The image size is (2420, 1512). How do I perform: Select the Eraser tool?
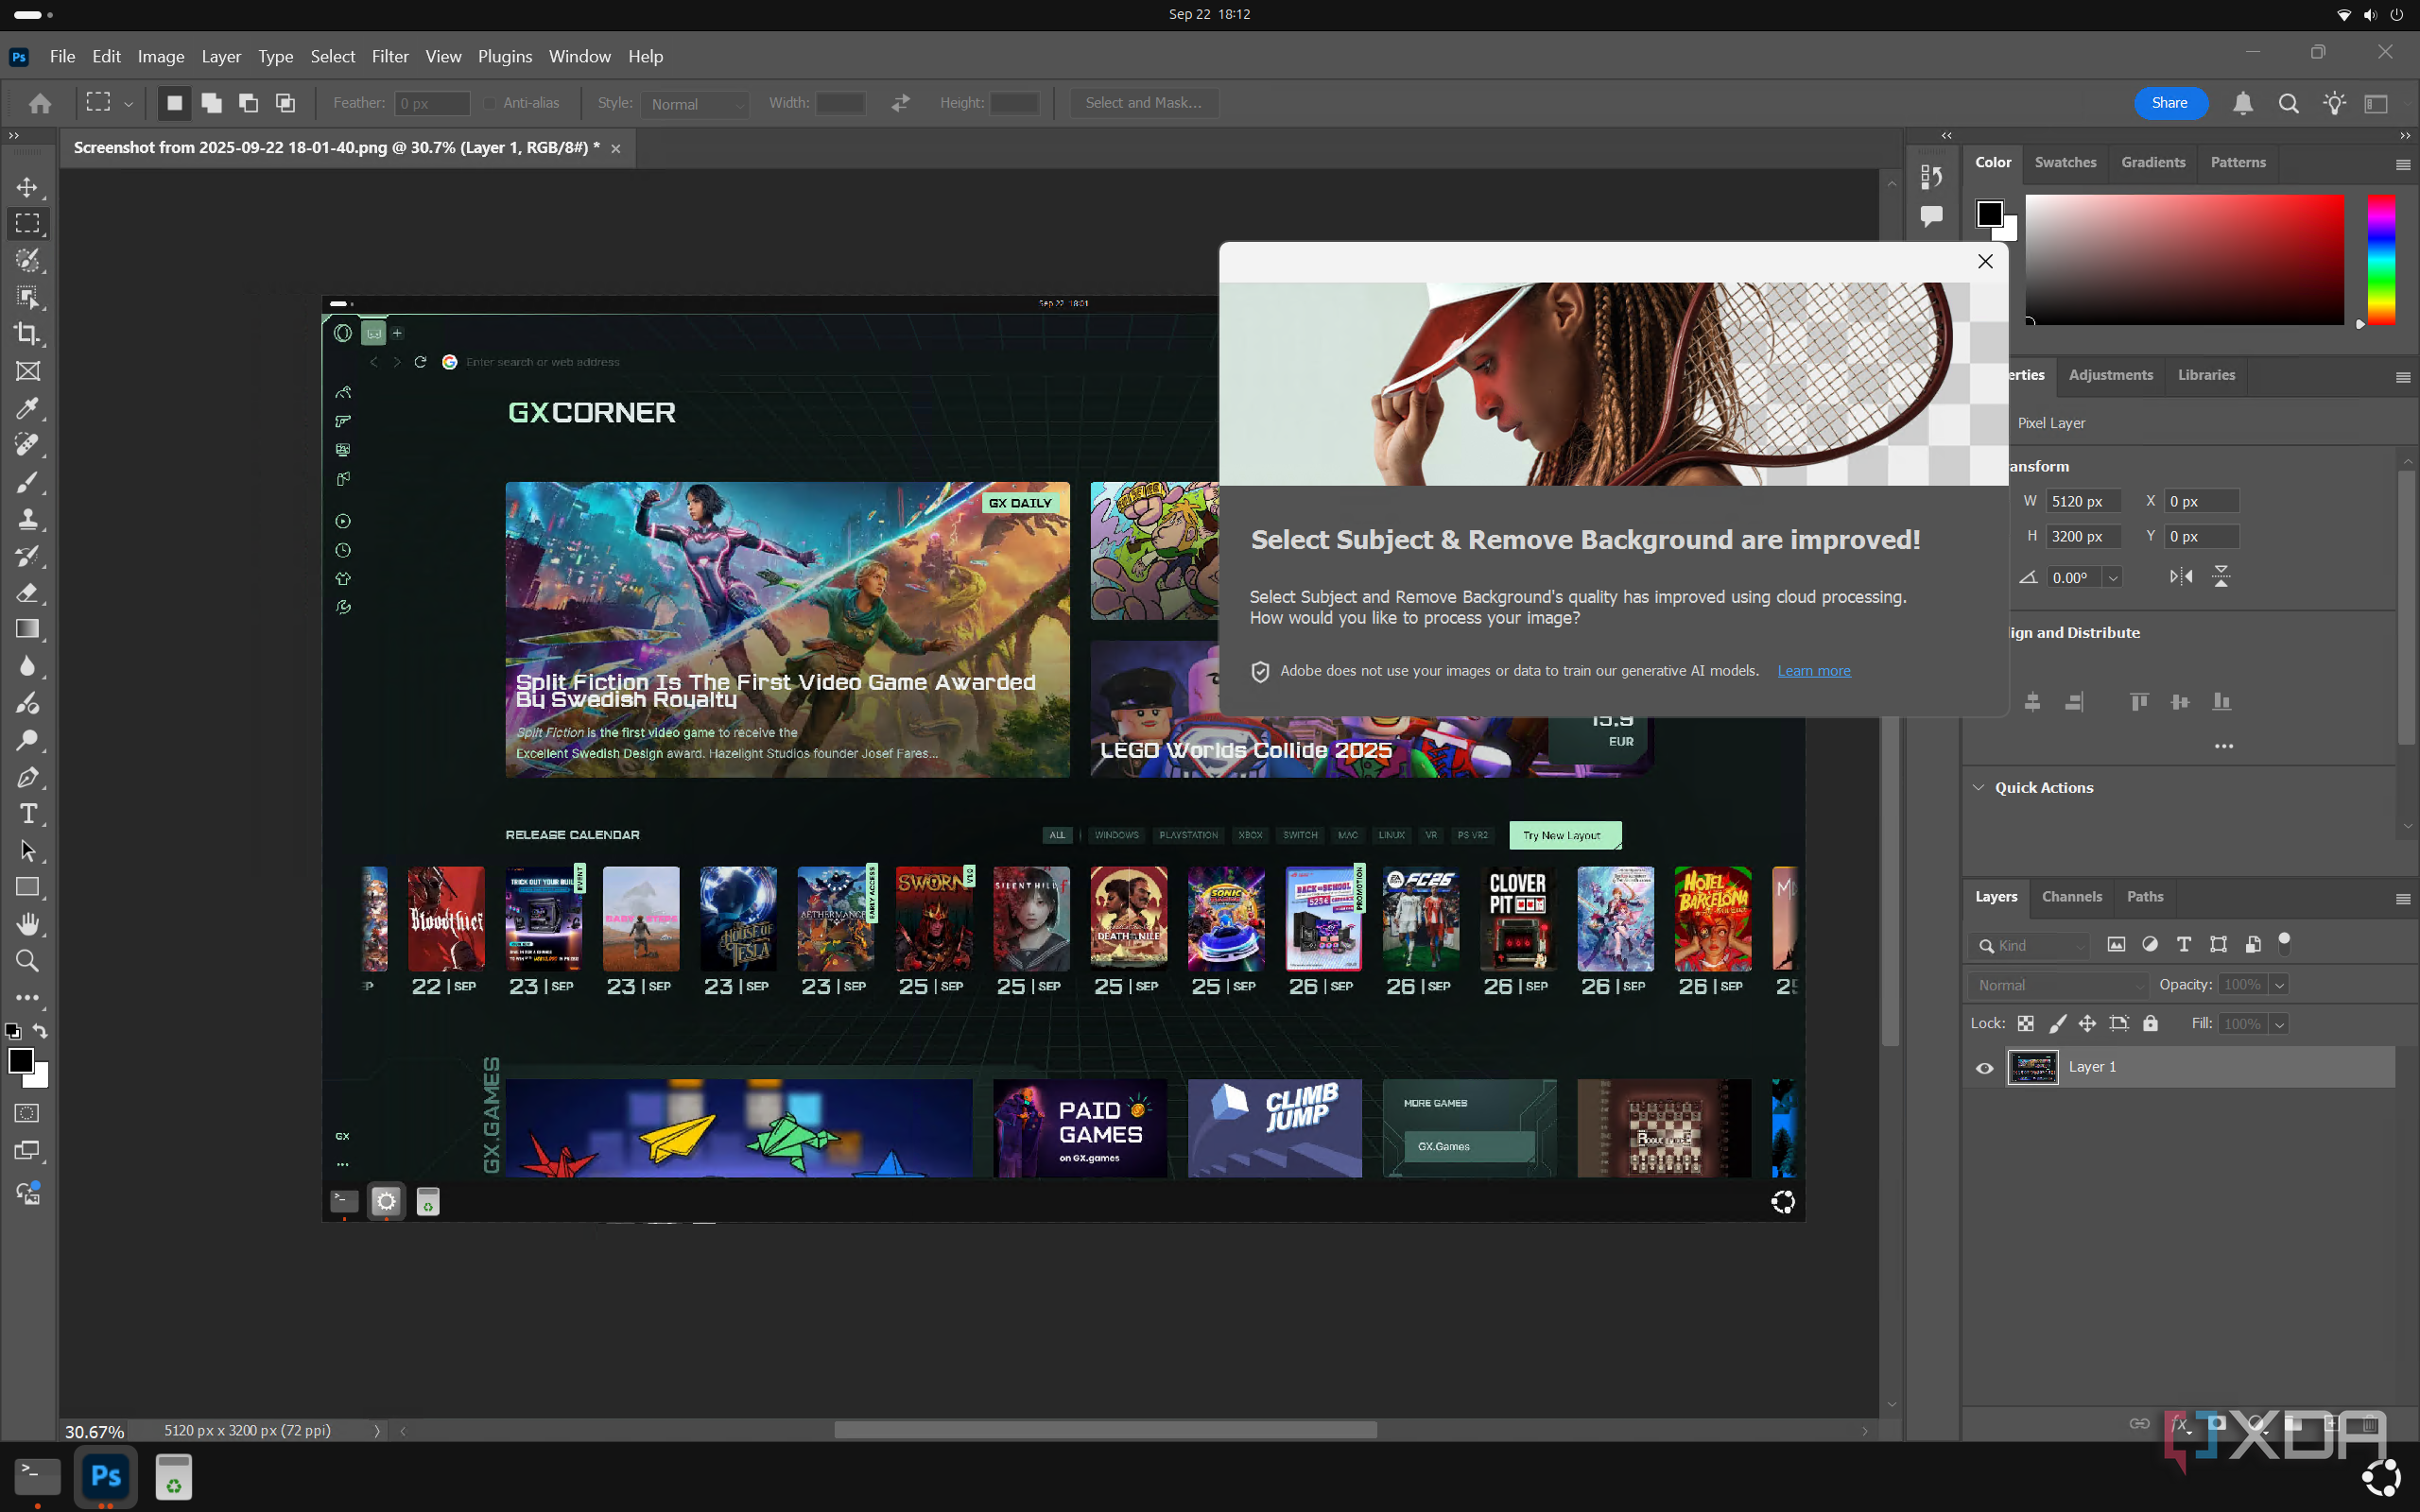27,593
